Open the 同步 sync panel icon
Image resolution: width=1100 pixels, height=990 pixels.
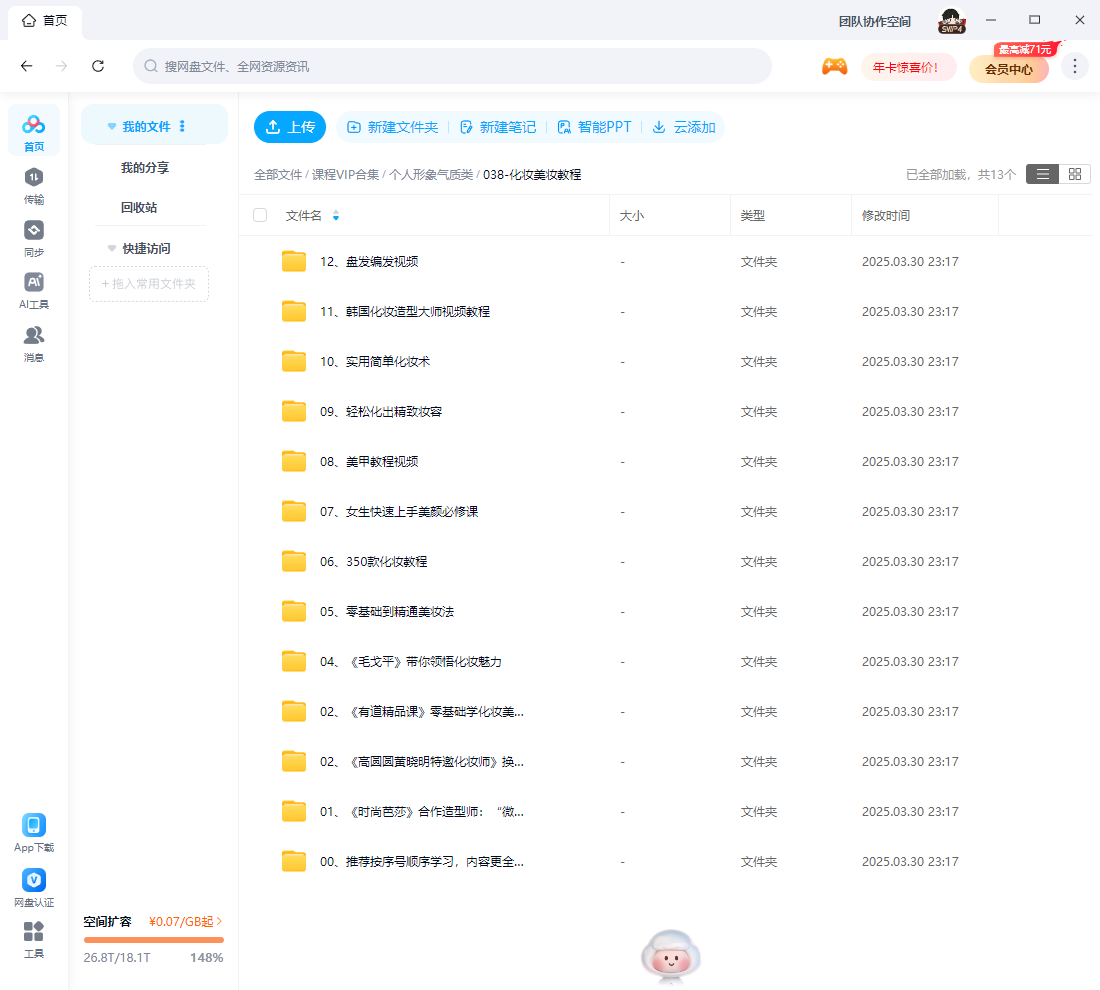tap(34, 231)
